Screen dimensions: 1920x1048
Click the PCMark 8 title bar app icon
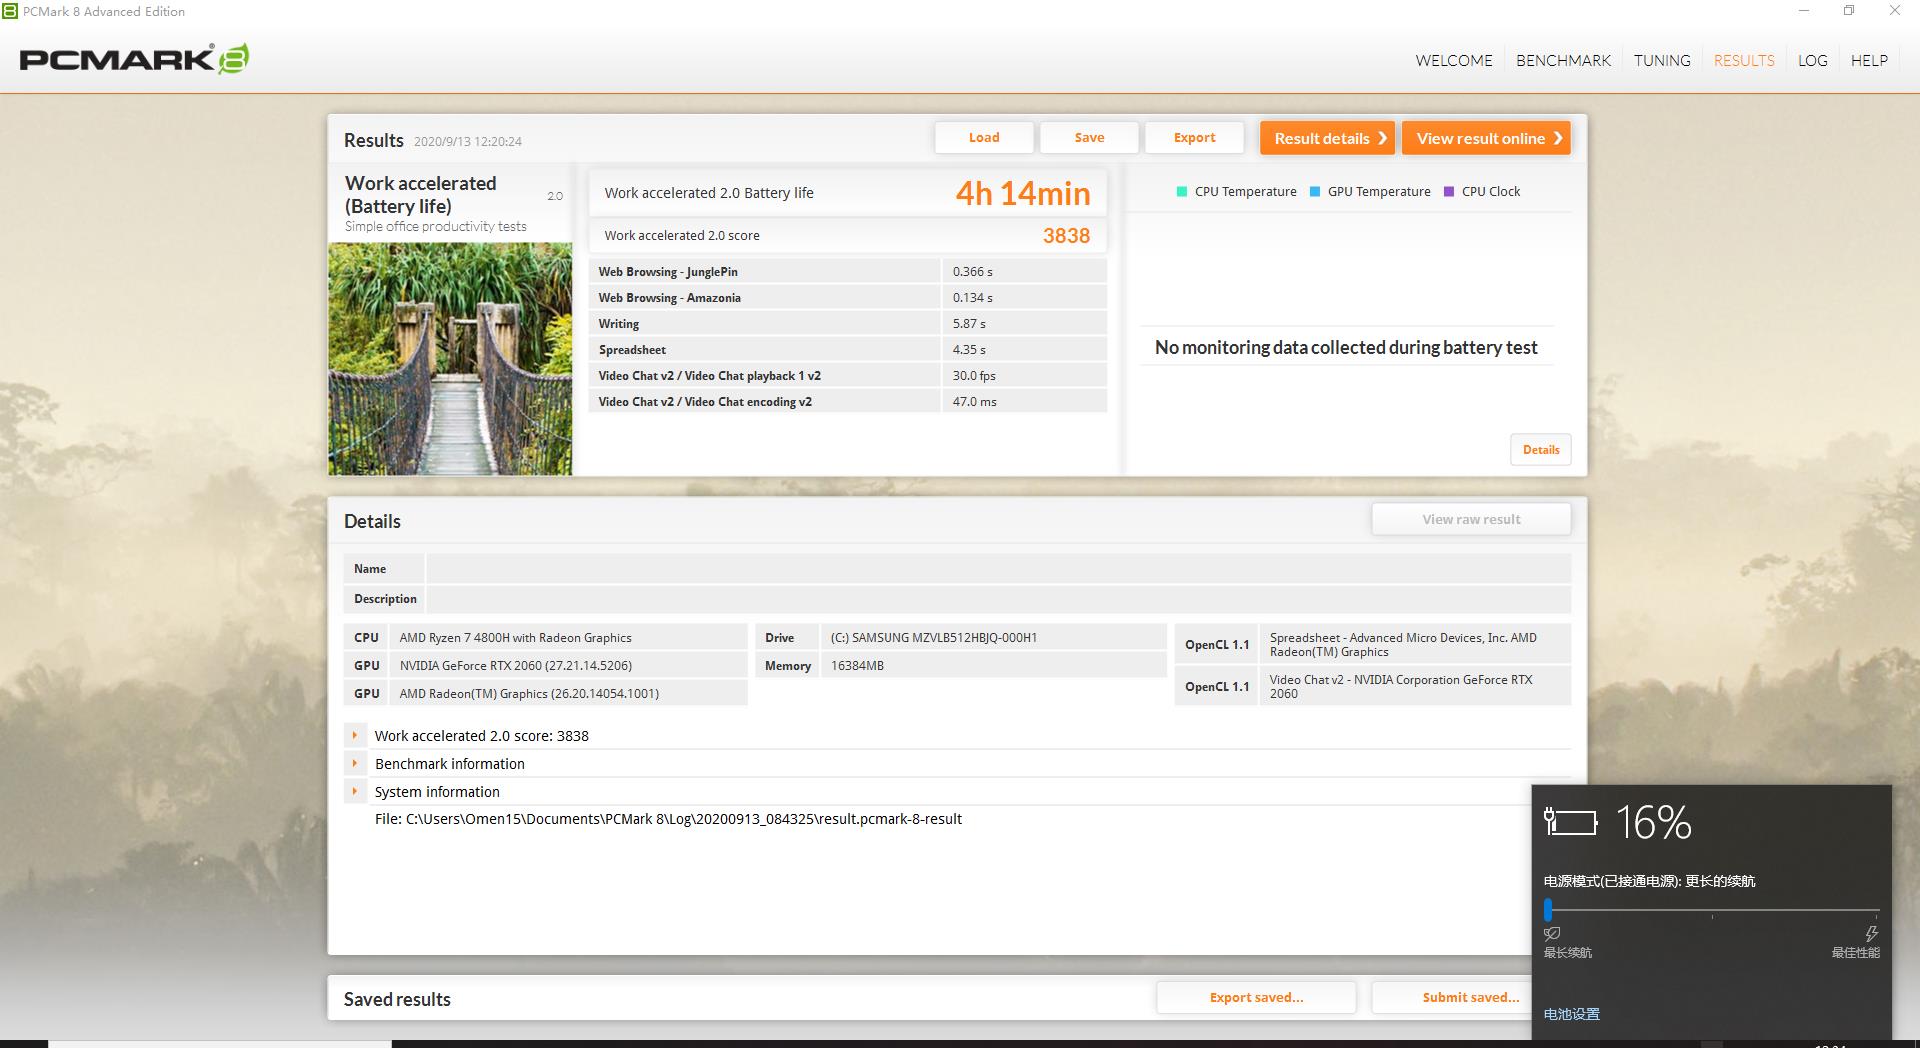click(10, 11)
